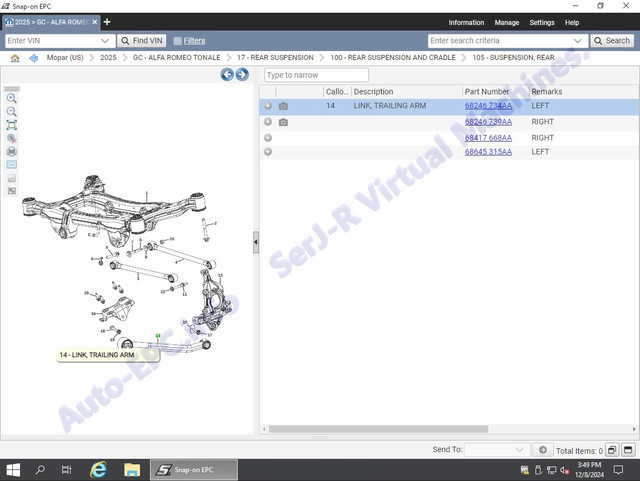The width and height of the screenshot is (640, 481).
Task: Click the parts list horizontal scrollbar
Action: click(x=378, y=429)
